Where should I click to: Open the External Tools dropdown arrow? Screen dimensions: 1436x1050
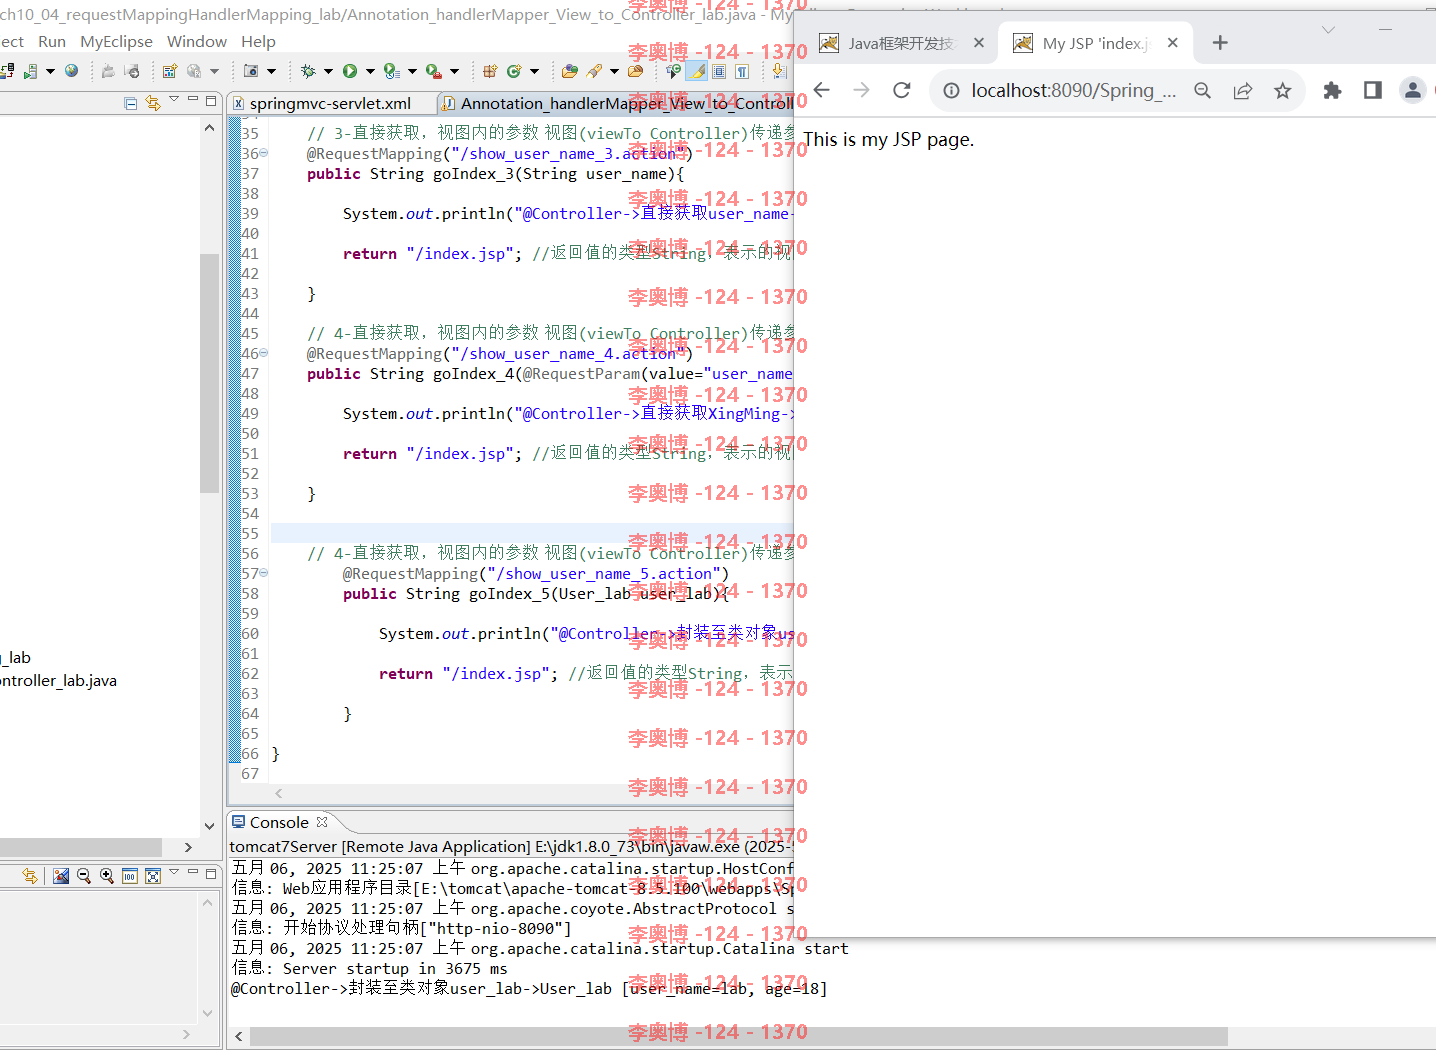pyautogui.click(x=454, y=71)
